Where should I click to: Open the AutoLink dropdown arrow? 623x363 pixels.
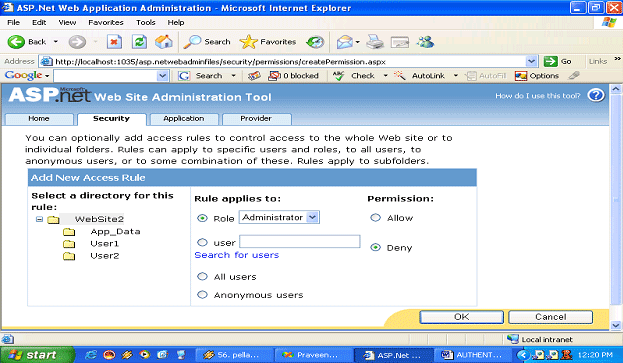pyautogui.click(x=456, y=75)
